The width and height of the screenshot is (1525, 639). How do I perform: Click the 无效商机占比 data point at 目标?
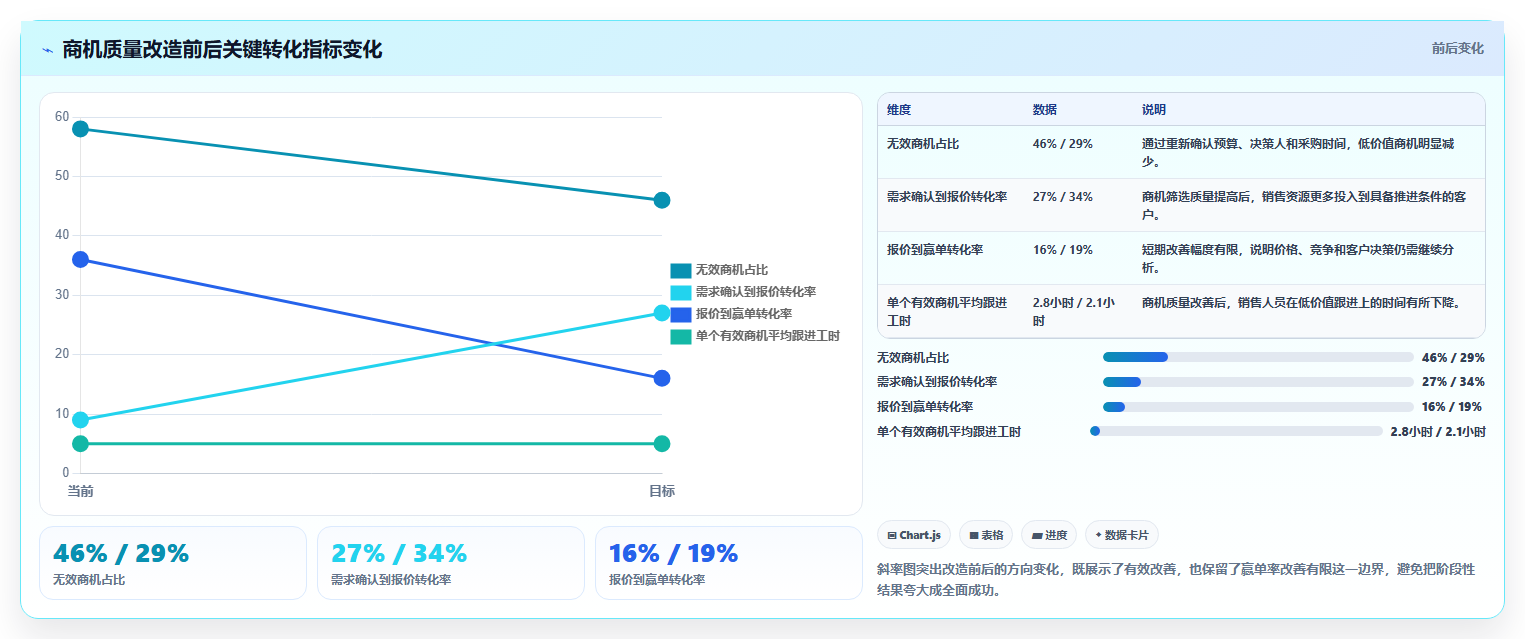click(x=662, y=200)
